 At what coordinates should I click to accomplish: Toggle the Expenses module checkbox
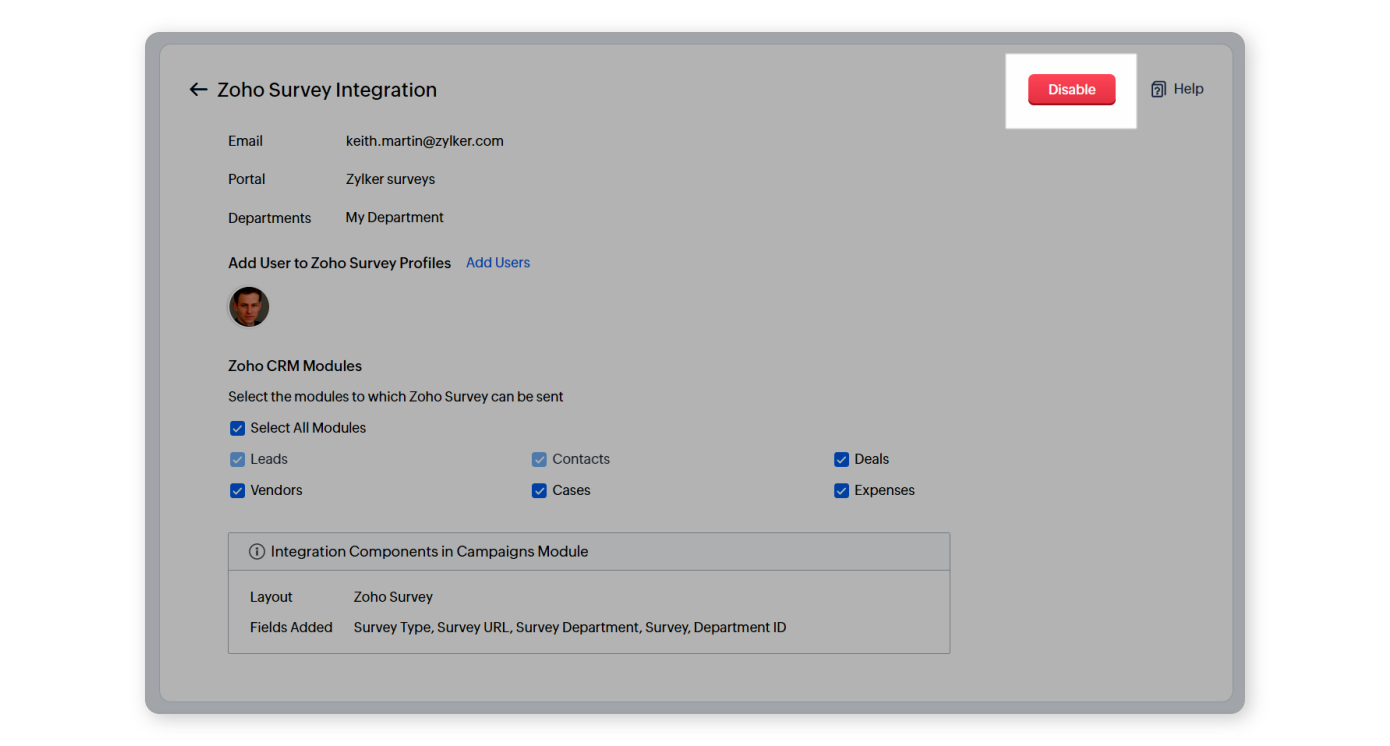(841, 491)
